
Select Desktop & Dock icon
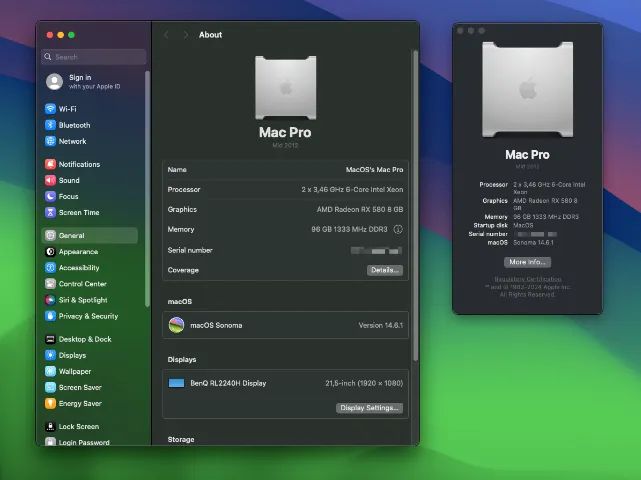click(50, 339)
